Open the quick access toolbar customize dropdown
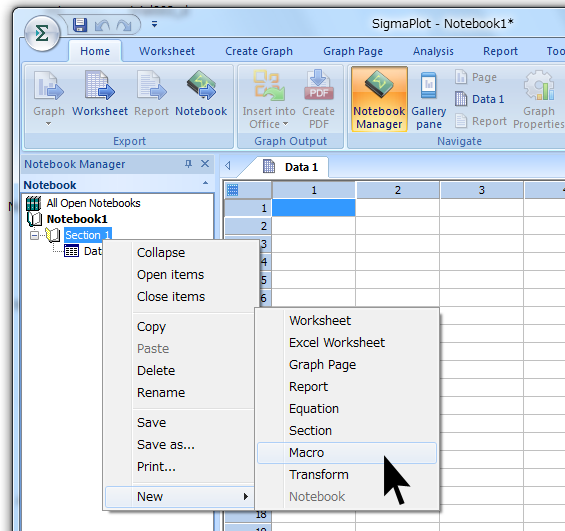The image size is (565, 531). tap(154, 24)
